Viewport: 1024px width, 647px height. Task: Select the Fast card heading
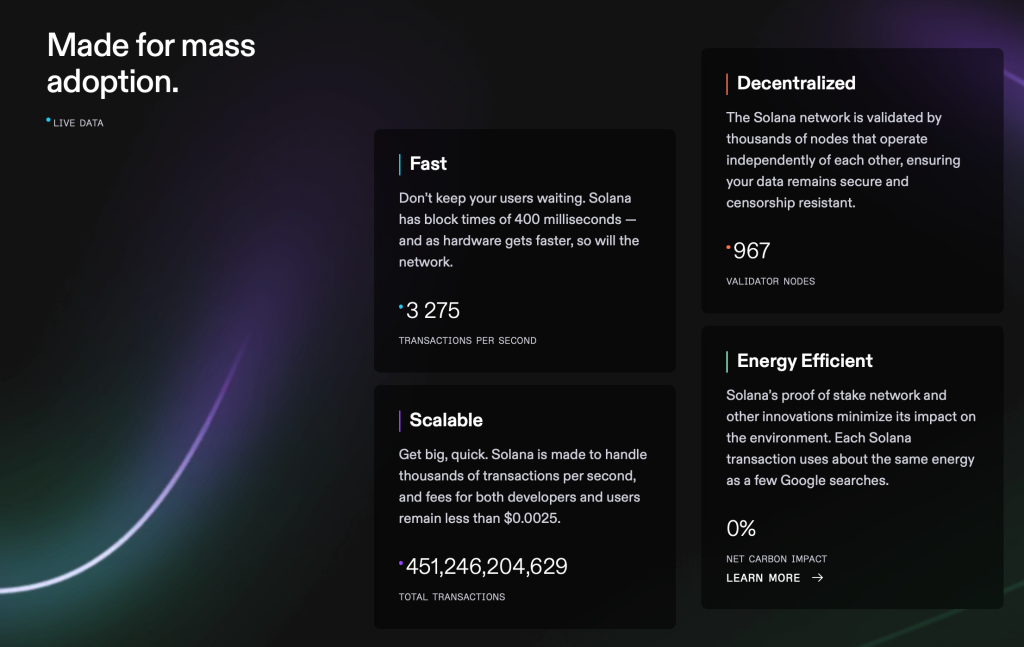tap(428, 164)
